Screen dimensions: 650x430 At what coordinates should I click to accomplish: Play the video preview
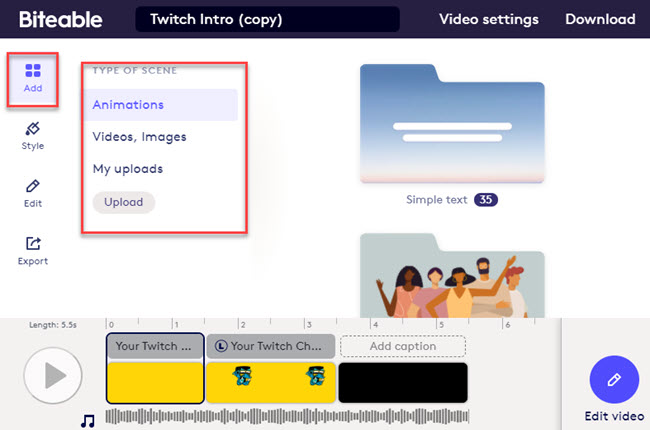[x=52, y=376]
